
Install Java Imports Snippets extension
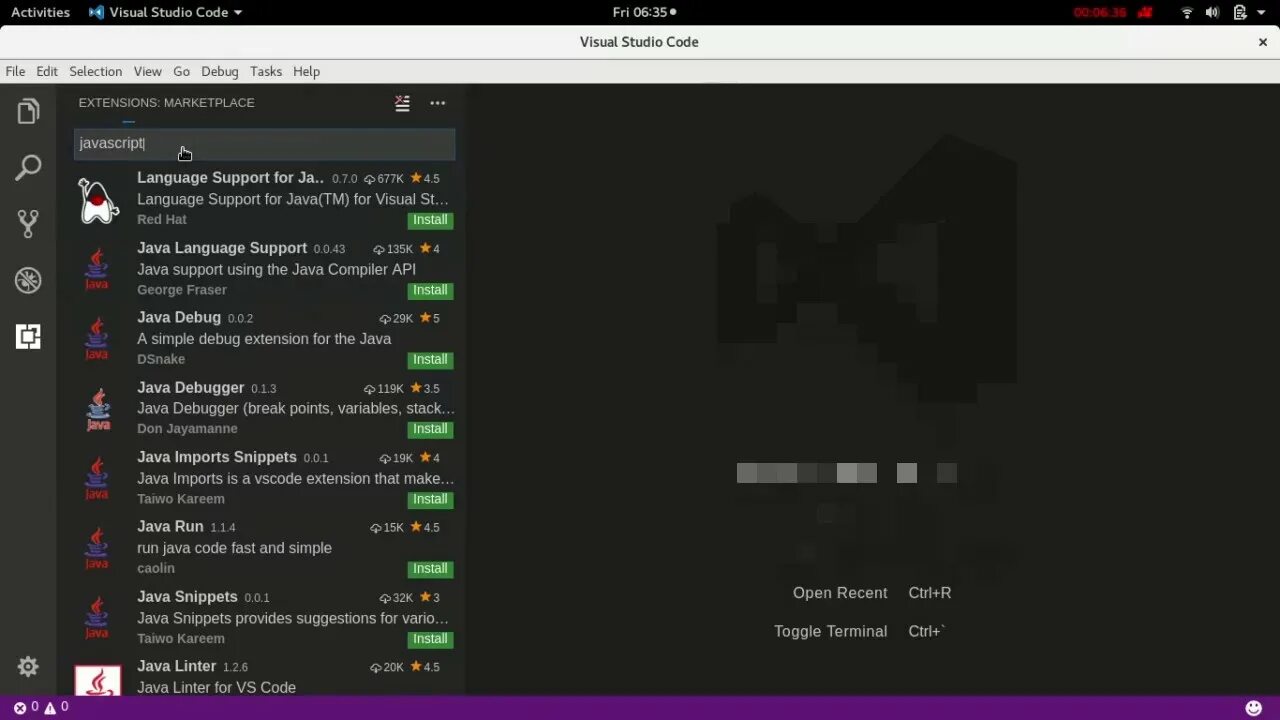coord(430,499)
